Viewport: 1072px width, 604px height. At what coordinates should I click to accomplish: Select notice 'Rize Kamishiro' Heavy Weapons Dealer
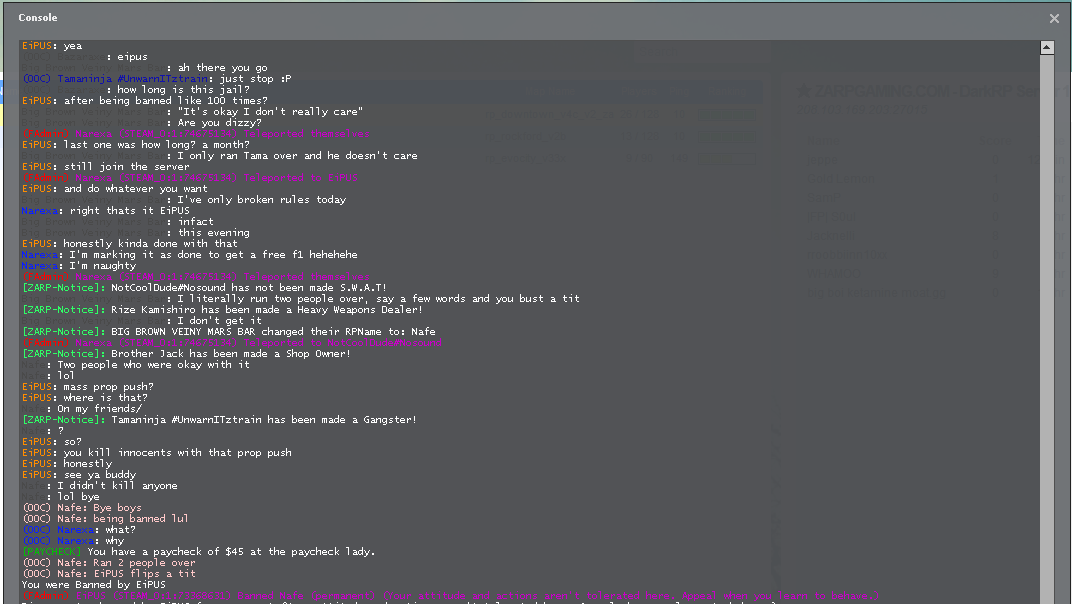pos(223,309)
